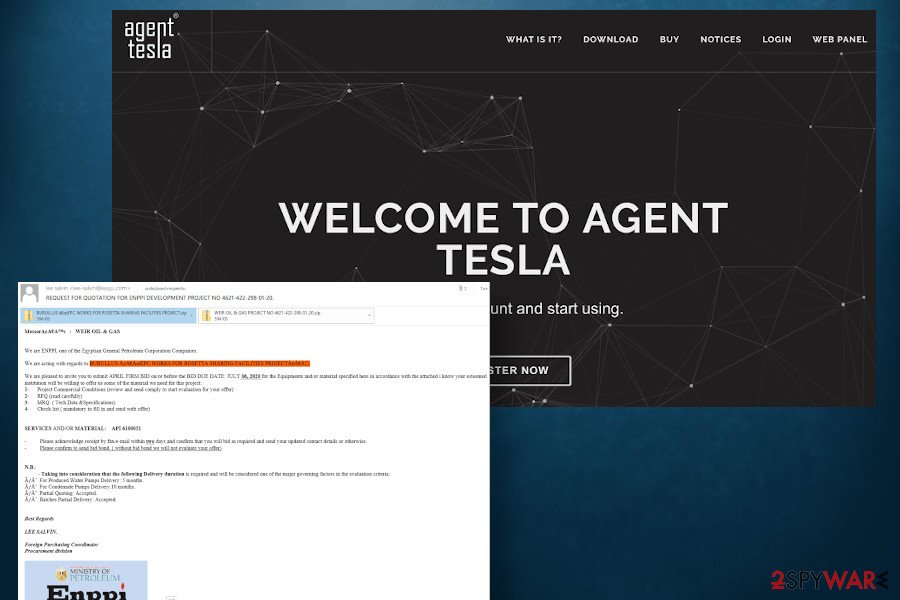Open the BURULLUS EPC Works zip attachment
The image size is (900, 600).
108,316
